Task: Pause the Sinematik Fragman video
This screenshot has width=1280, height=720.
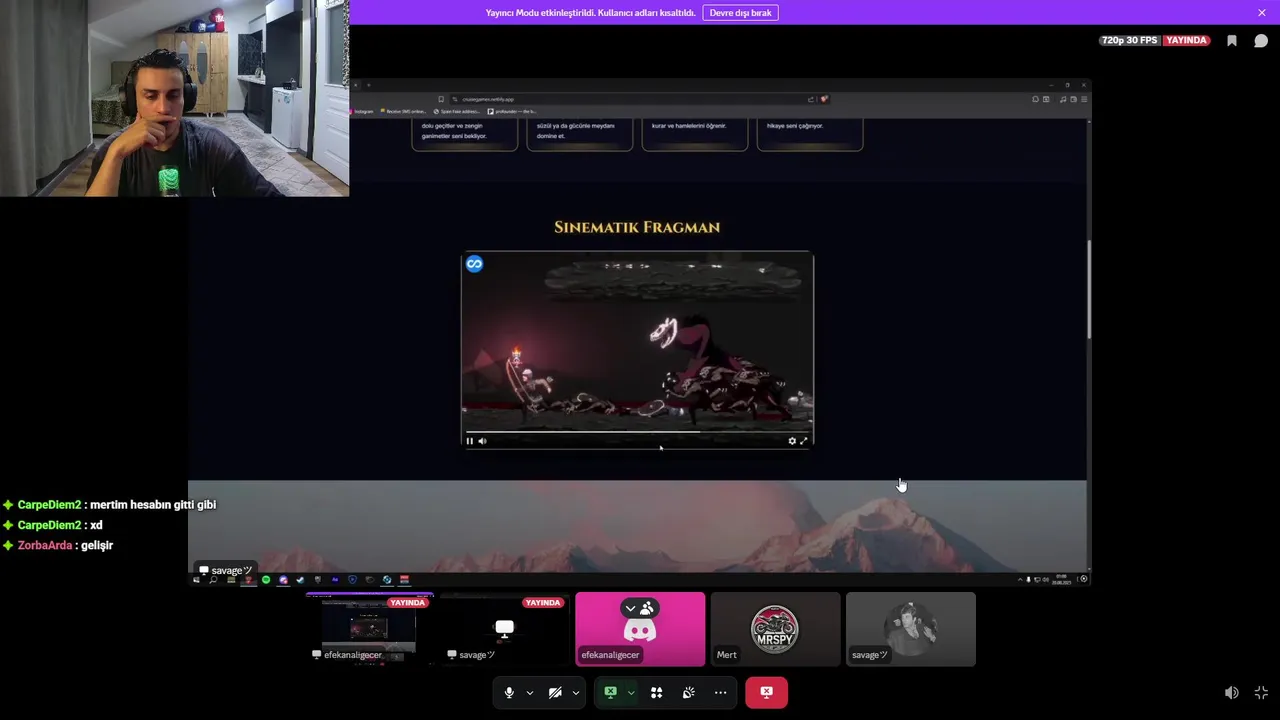Action: pos(470,441)
